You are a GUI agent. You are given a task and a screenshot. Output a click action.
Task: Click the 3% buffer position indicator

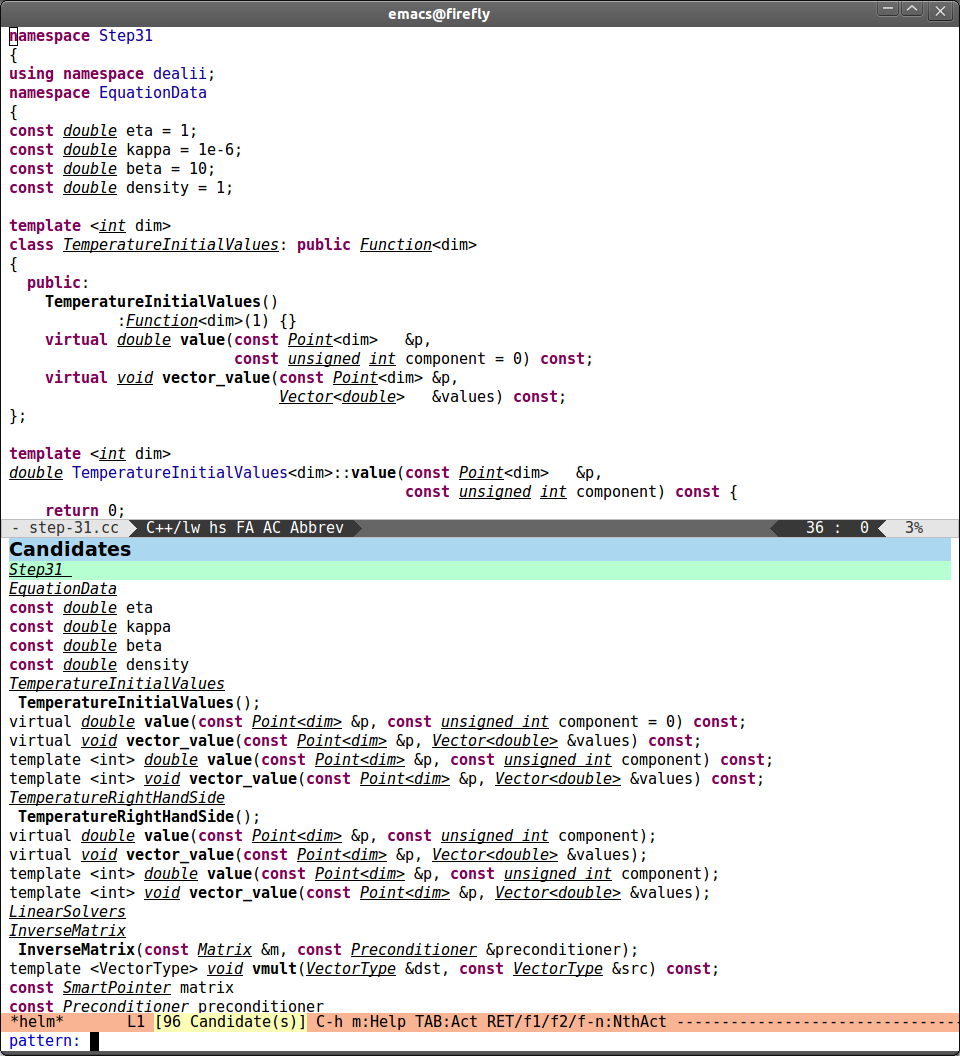[x=914, y=528]
